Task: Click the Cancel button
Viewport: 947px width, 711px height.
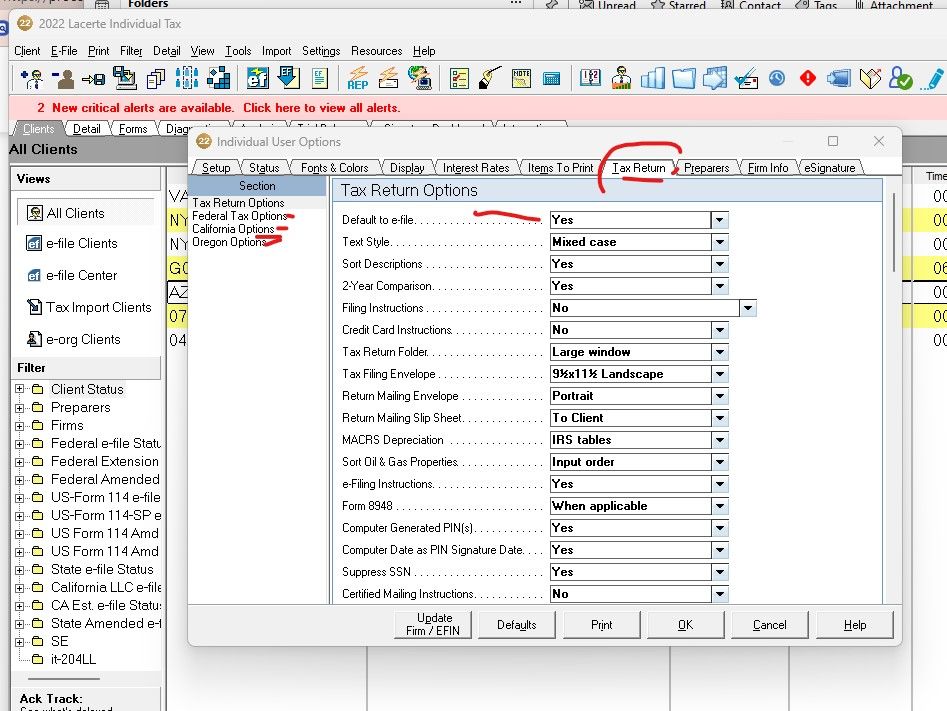Action: click(x=769, y=625)
